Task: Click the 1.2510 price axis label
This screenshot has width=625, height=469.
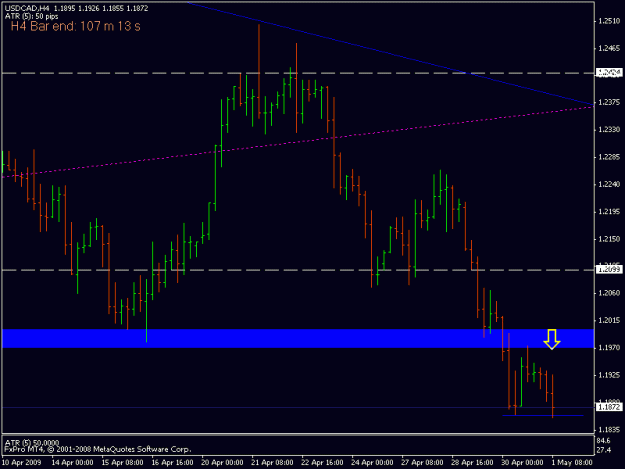Action: coord(609,21)
